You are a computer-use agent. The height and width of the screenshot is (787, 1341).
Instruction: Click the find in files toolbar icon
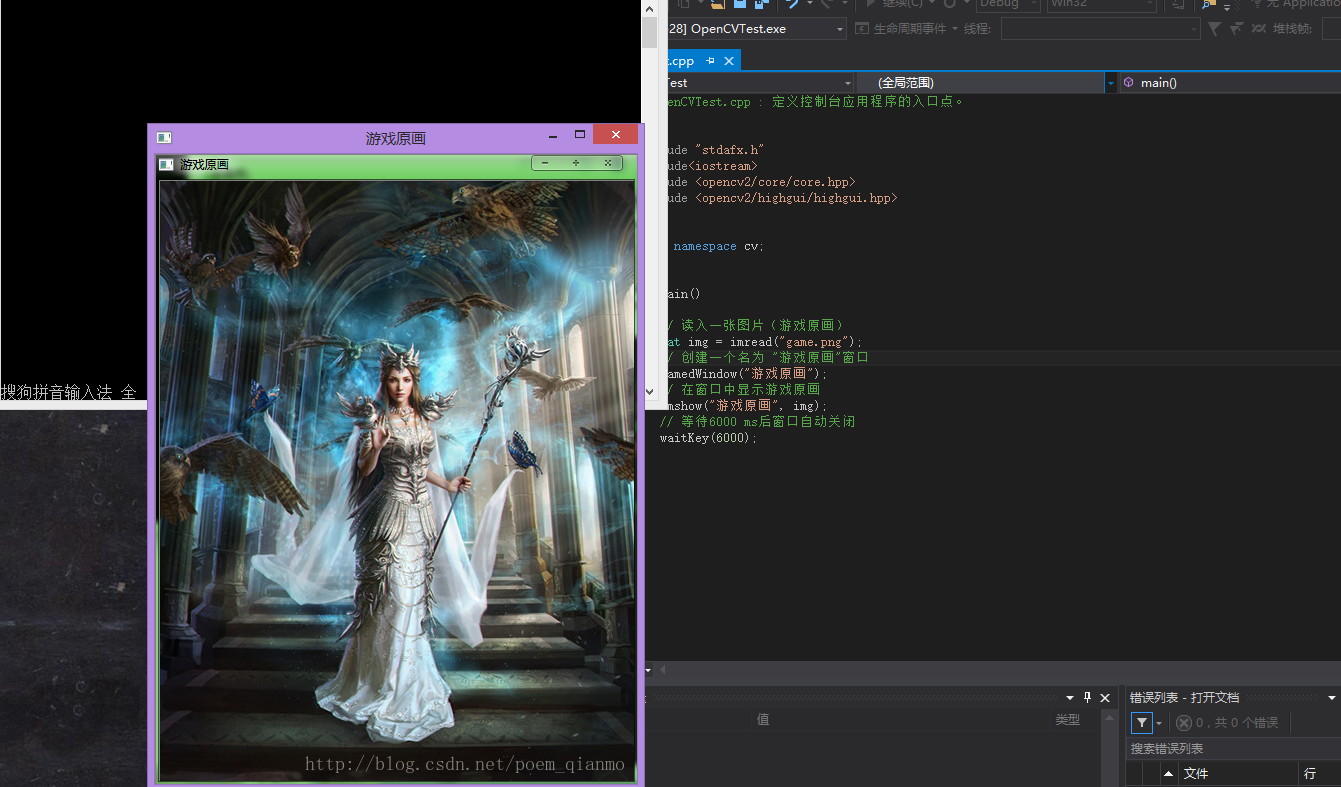[x=1208, y=4]
